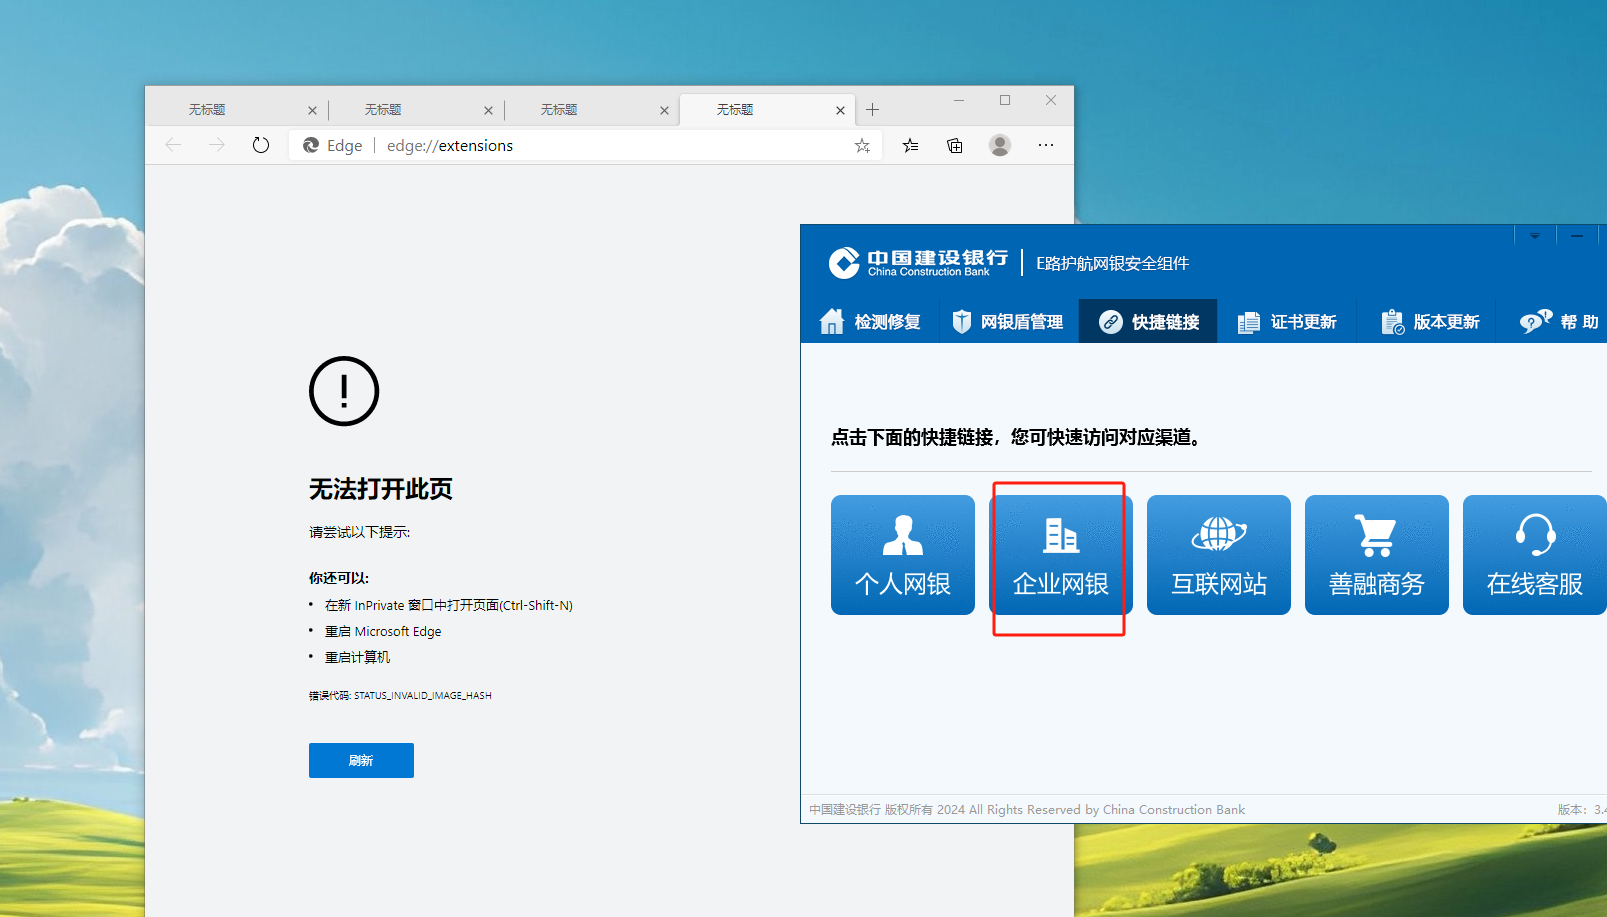Close the first 无标题 tab

point(312,111)
